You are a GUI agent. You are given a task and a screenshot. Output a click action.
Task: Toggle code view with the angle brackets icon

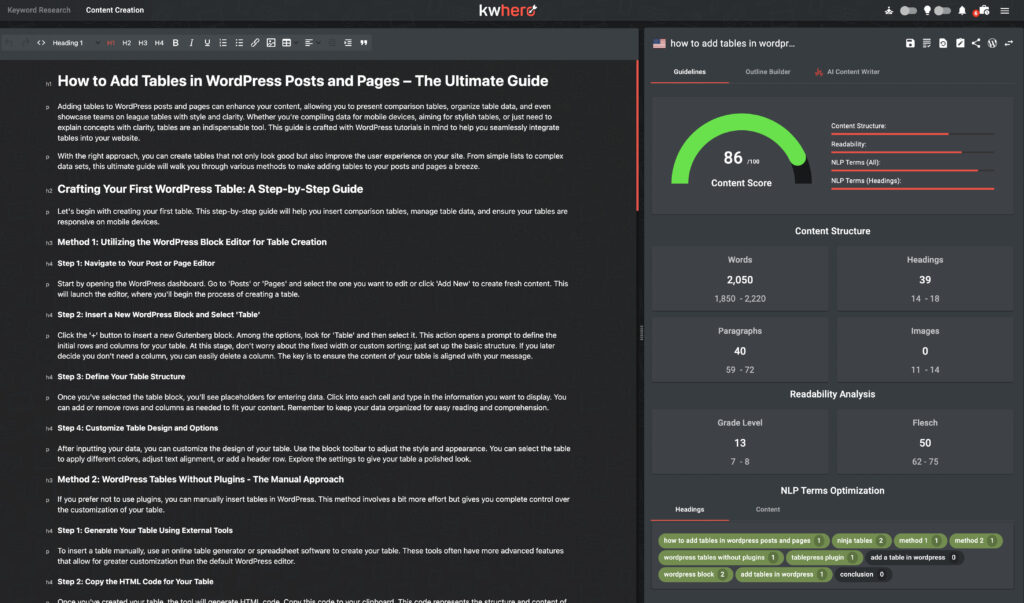click(39, 43)
